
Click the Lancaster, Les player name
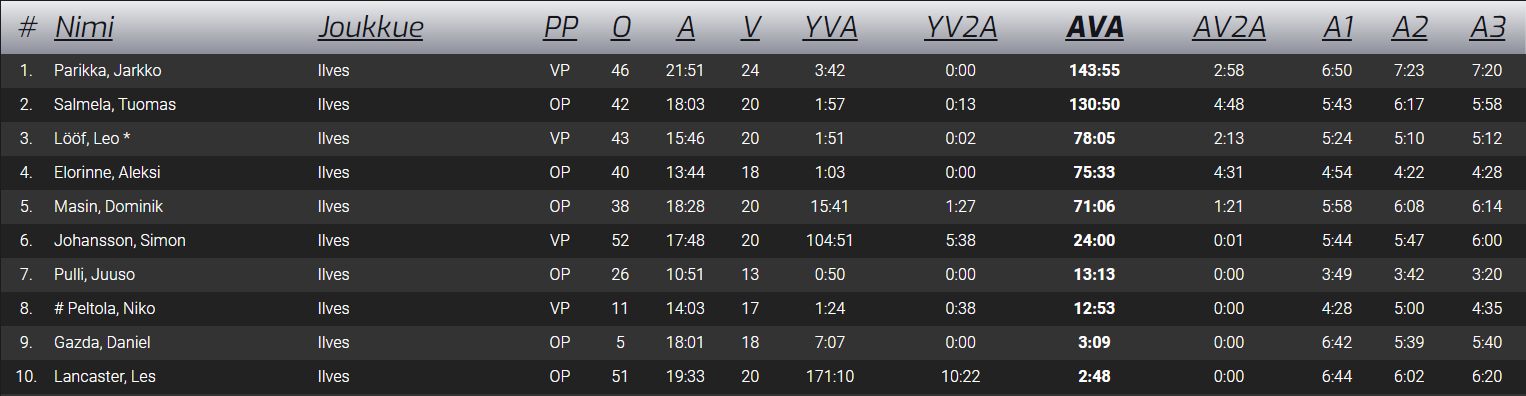pyautogui.click(x=105, y=377)
